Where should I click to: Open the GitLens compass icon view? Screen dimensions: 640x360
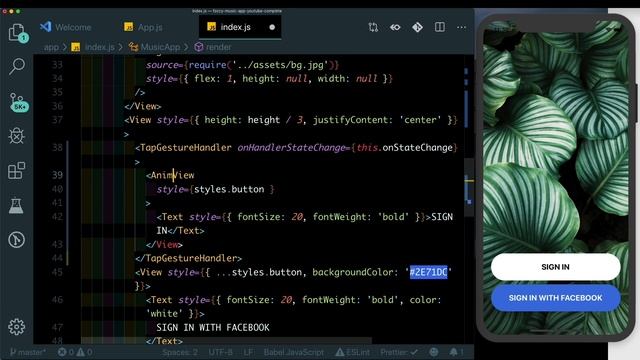click(16, 240)
